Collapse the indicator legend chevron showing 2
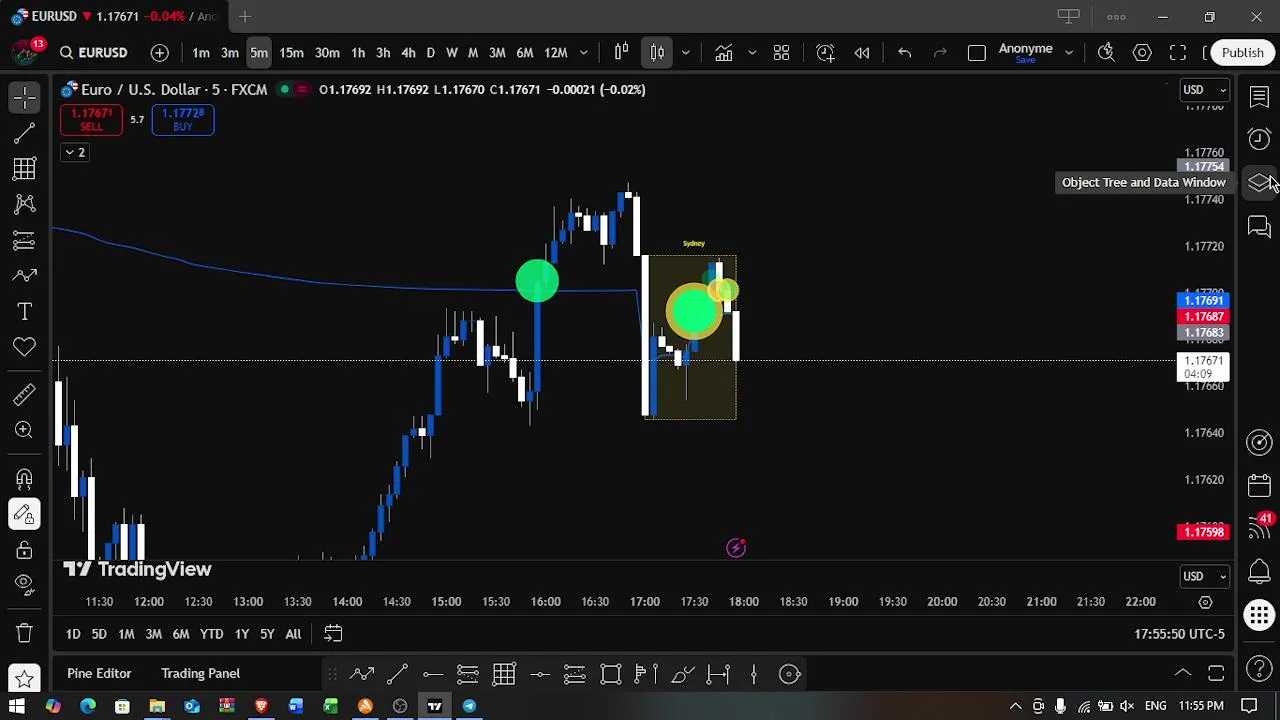 [x=75, y=152]
